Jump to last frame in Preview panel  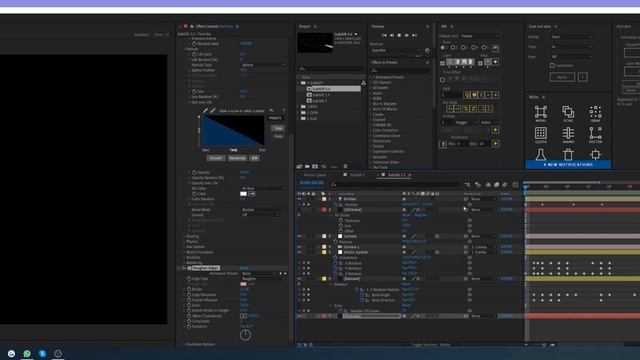click(x=414, y=36)
